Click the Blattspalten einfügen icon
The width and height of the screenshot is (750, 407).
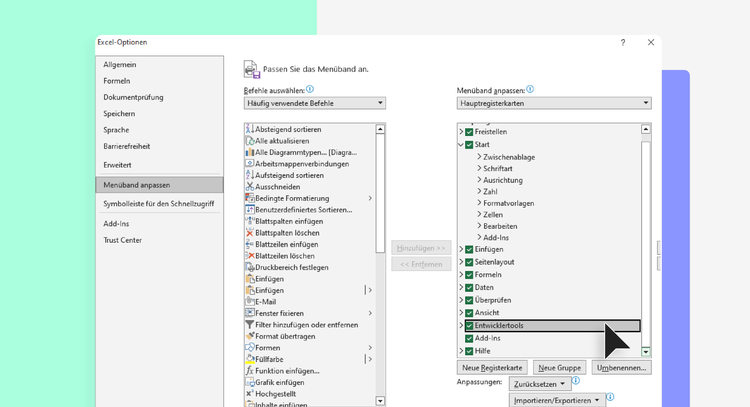(249, 221)
